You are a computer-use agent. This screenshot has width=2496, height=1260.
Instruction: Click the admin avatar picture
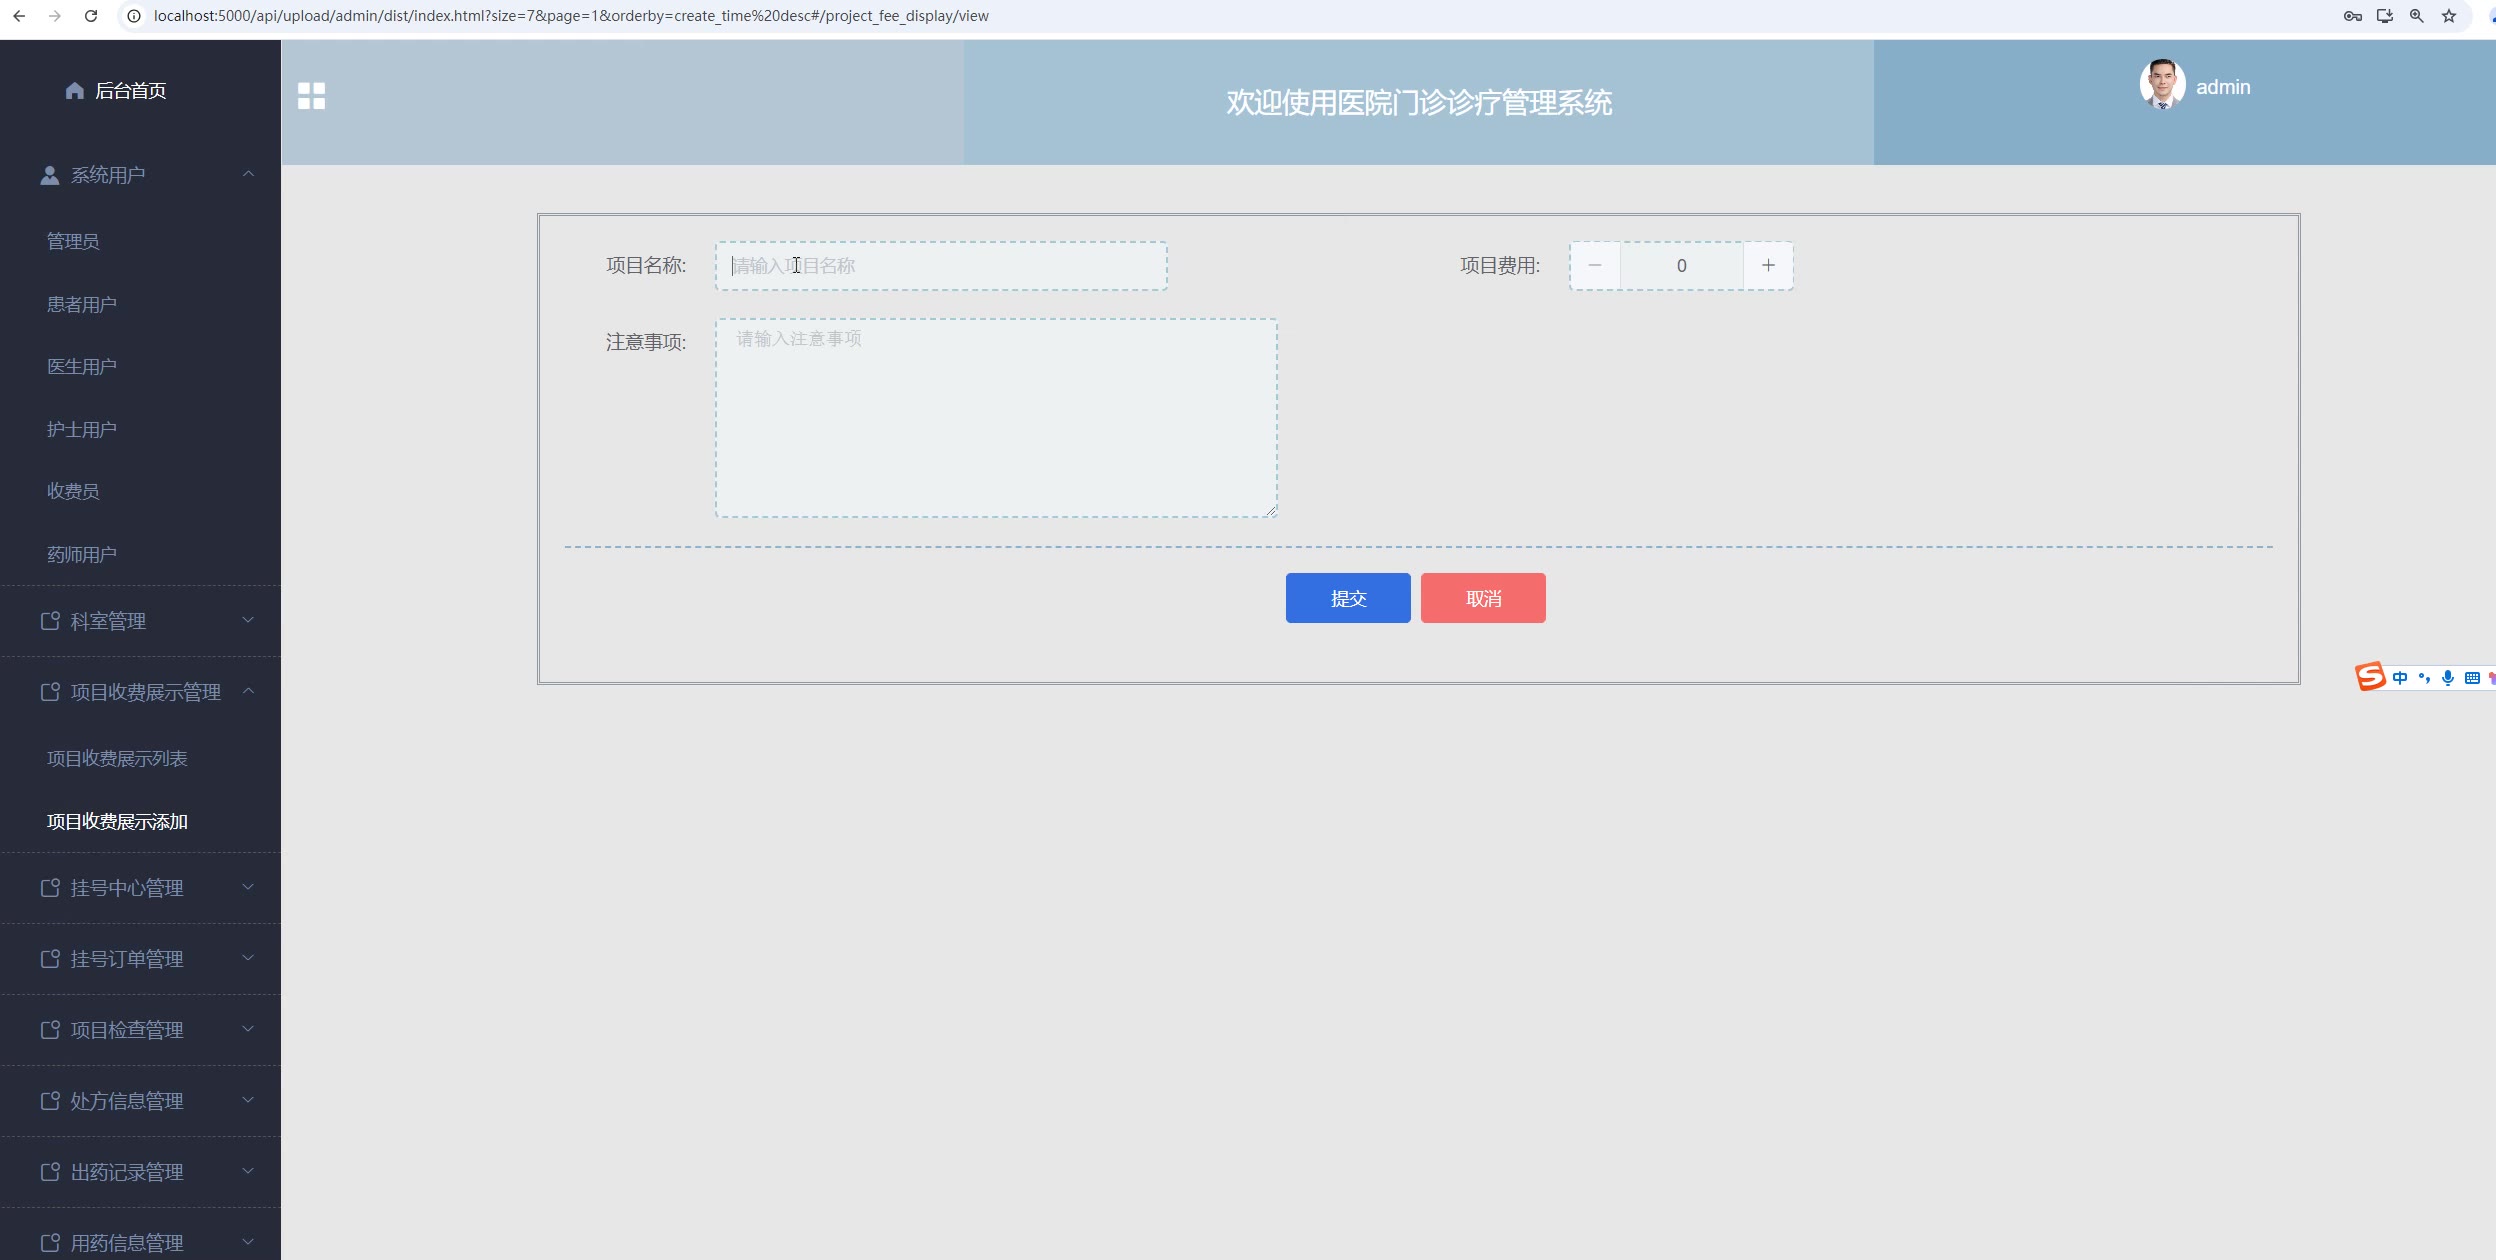point(2161,85)
